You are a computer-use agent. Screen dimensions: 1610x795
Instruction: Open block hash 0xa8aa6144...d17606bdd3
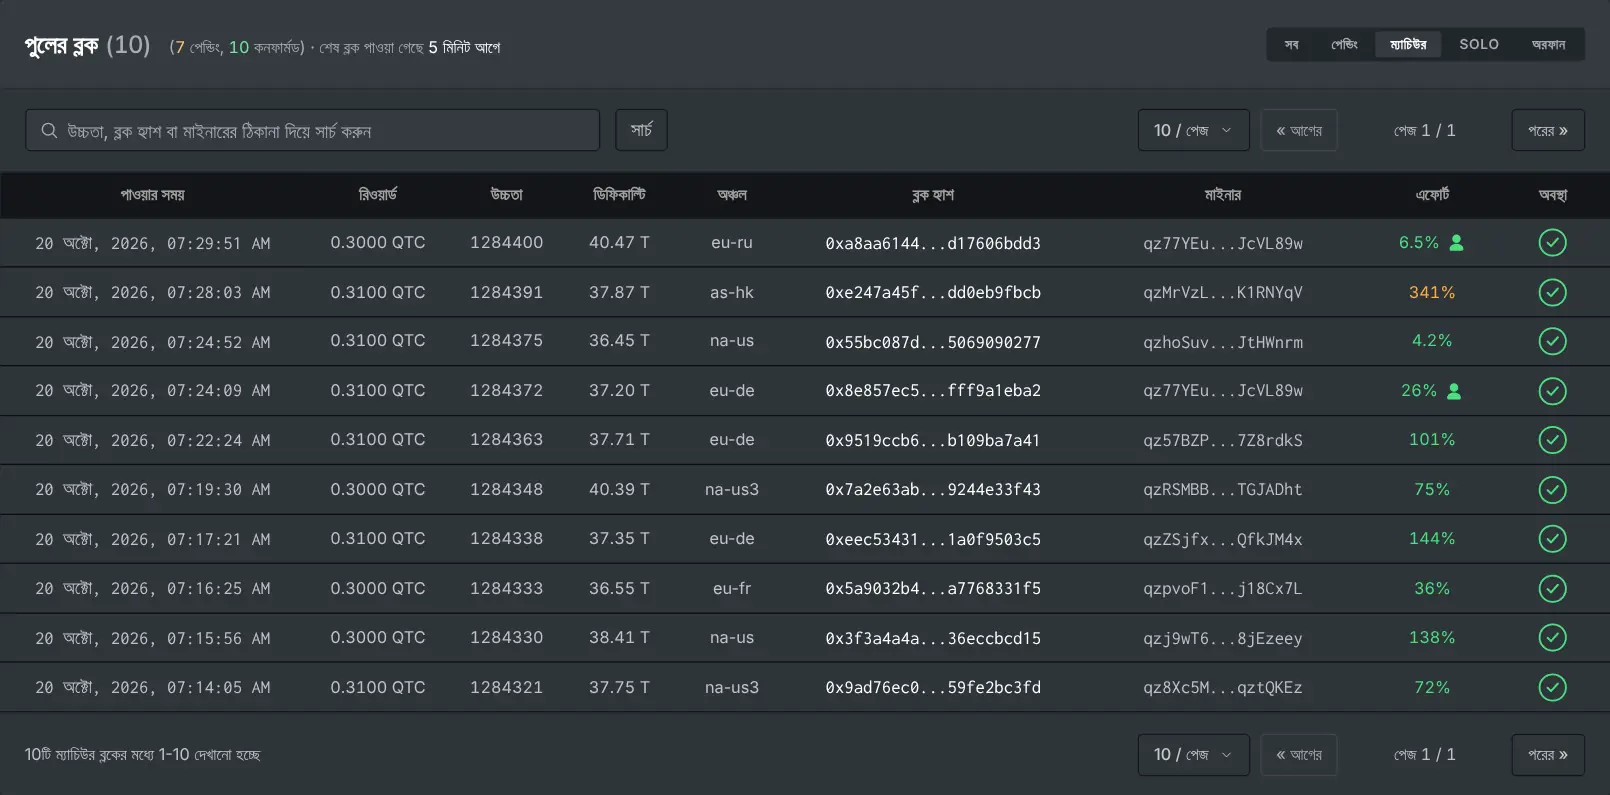click(933, 243)
